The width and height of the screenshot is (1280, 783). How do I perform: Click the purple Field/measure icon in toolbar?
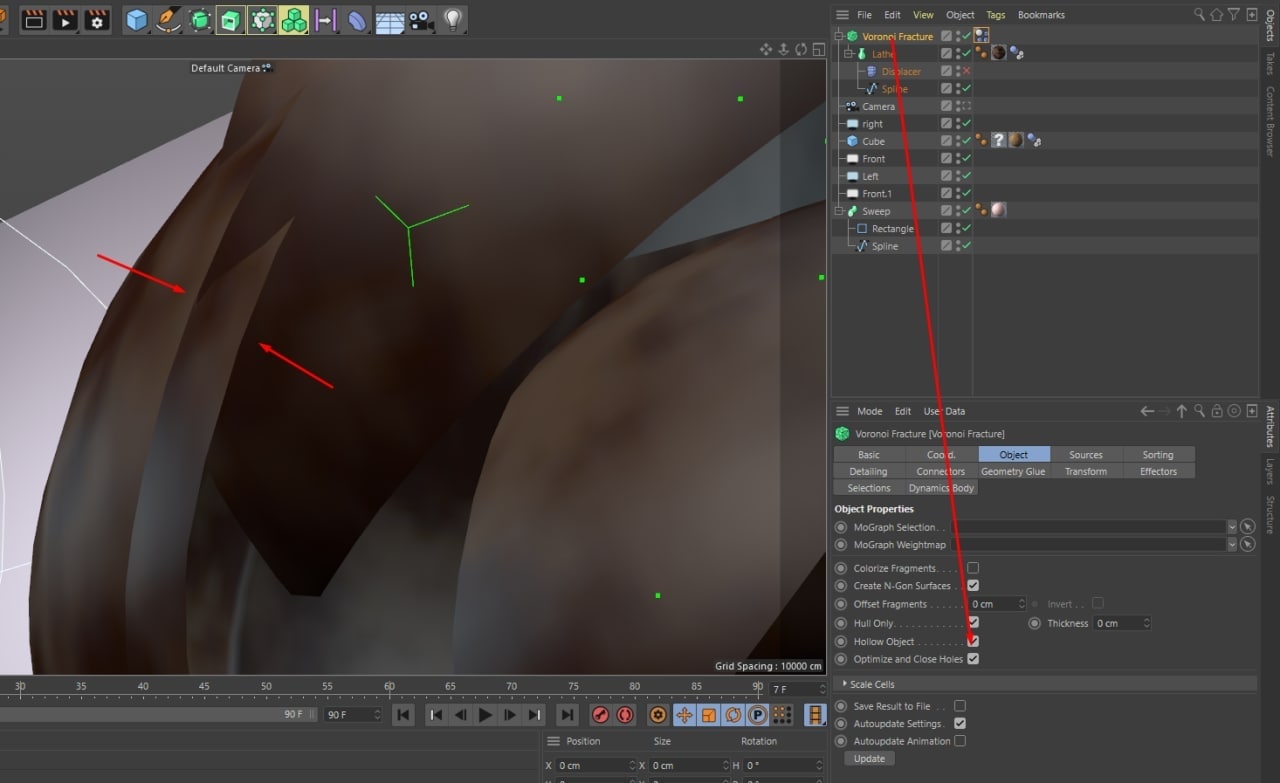tap(325, 19)
